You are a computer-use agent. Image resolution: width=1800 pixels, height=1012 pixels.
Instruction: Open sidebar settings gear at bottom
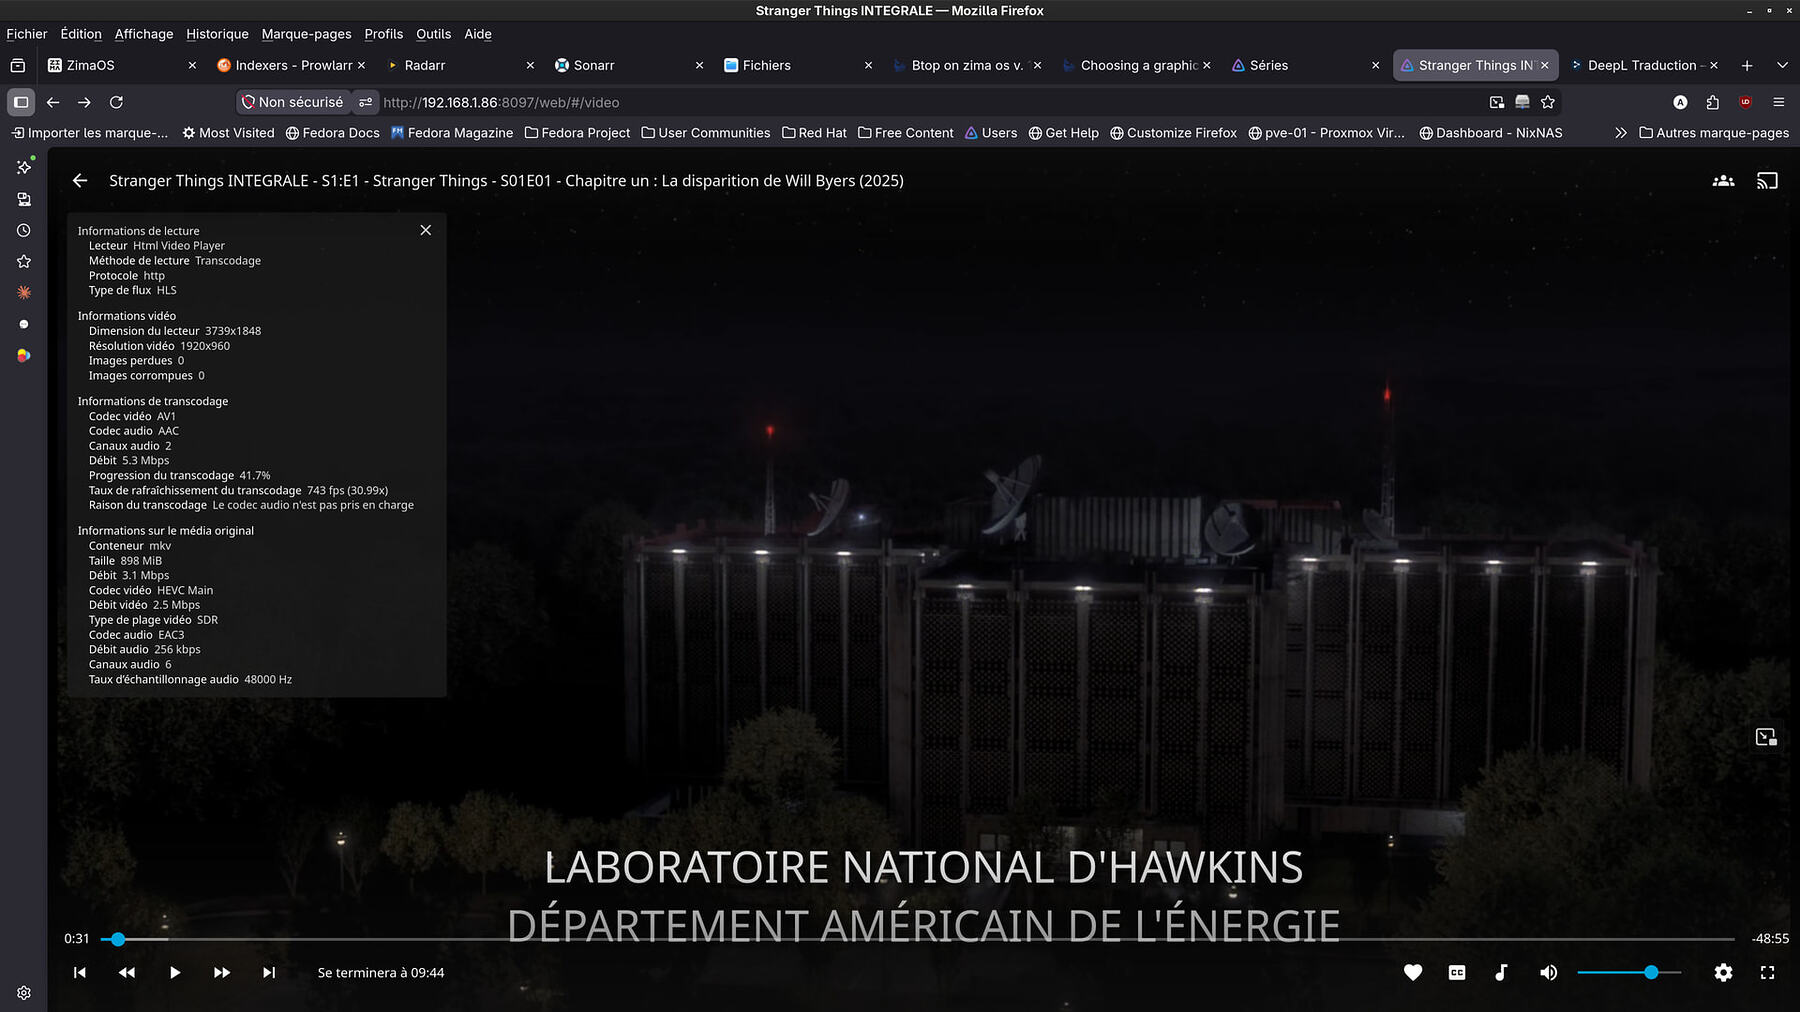[x=24, y=993]
